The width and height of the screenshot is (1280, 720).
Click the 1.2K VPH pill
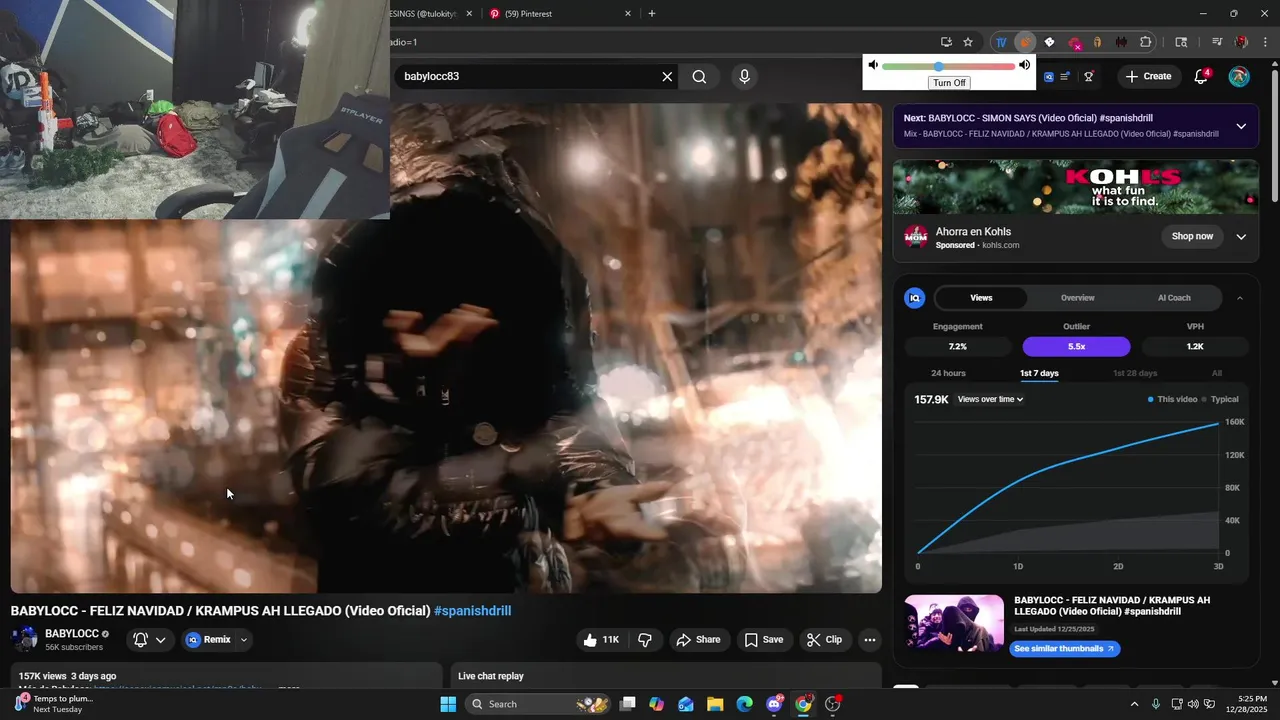(1195, 347)
